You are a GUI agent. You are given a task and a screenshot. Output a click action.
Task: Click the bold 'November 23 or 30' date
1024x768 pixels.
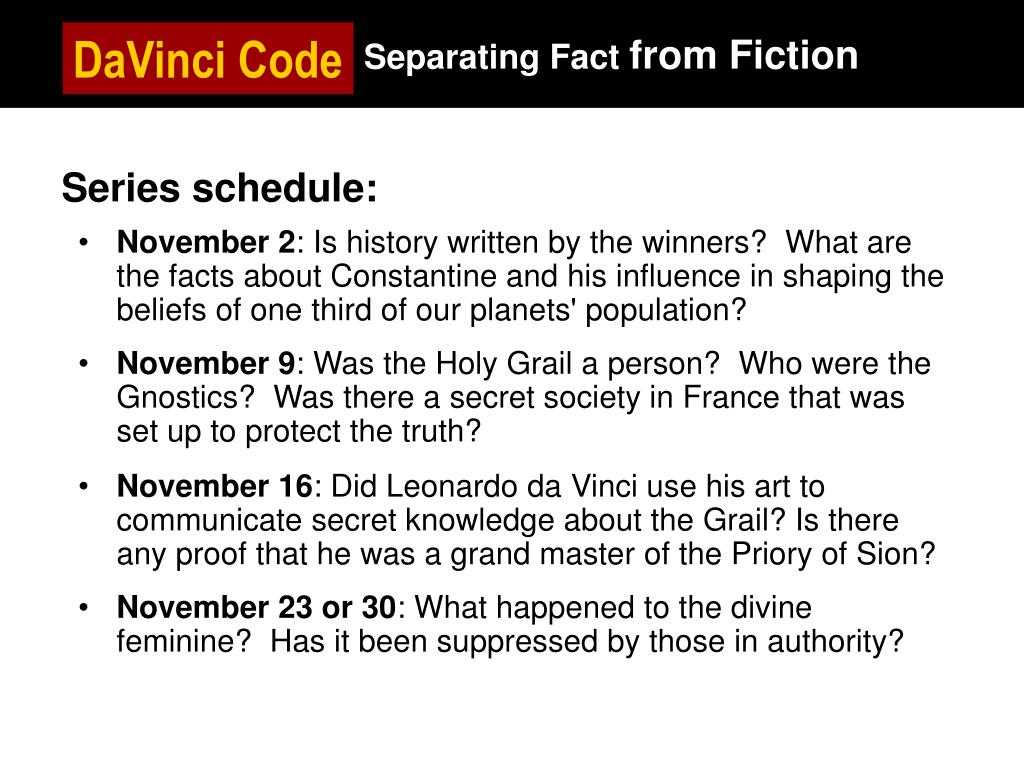pos(257,607)
